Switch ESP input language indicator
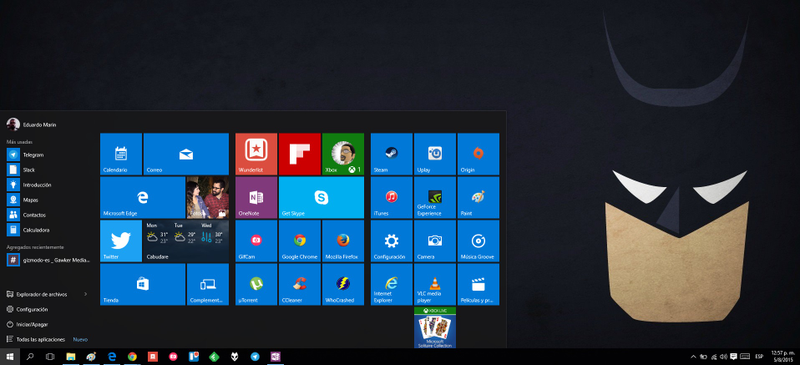800x365 pixels. pos(759,357)
